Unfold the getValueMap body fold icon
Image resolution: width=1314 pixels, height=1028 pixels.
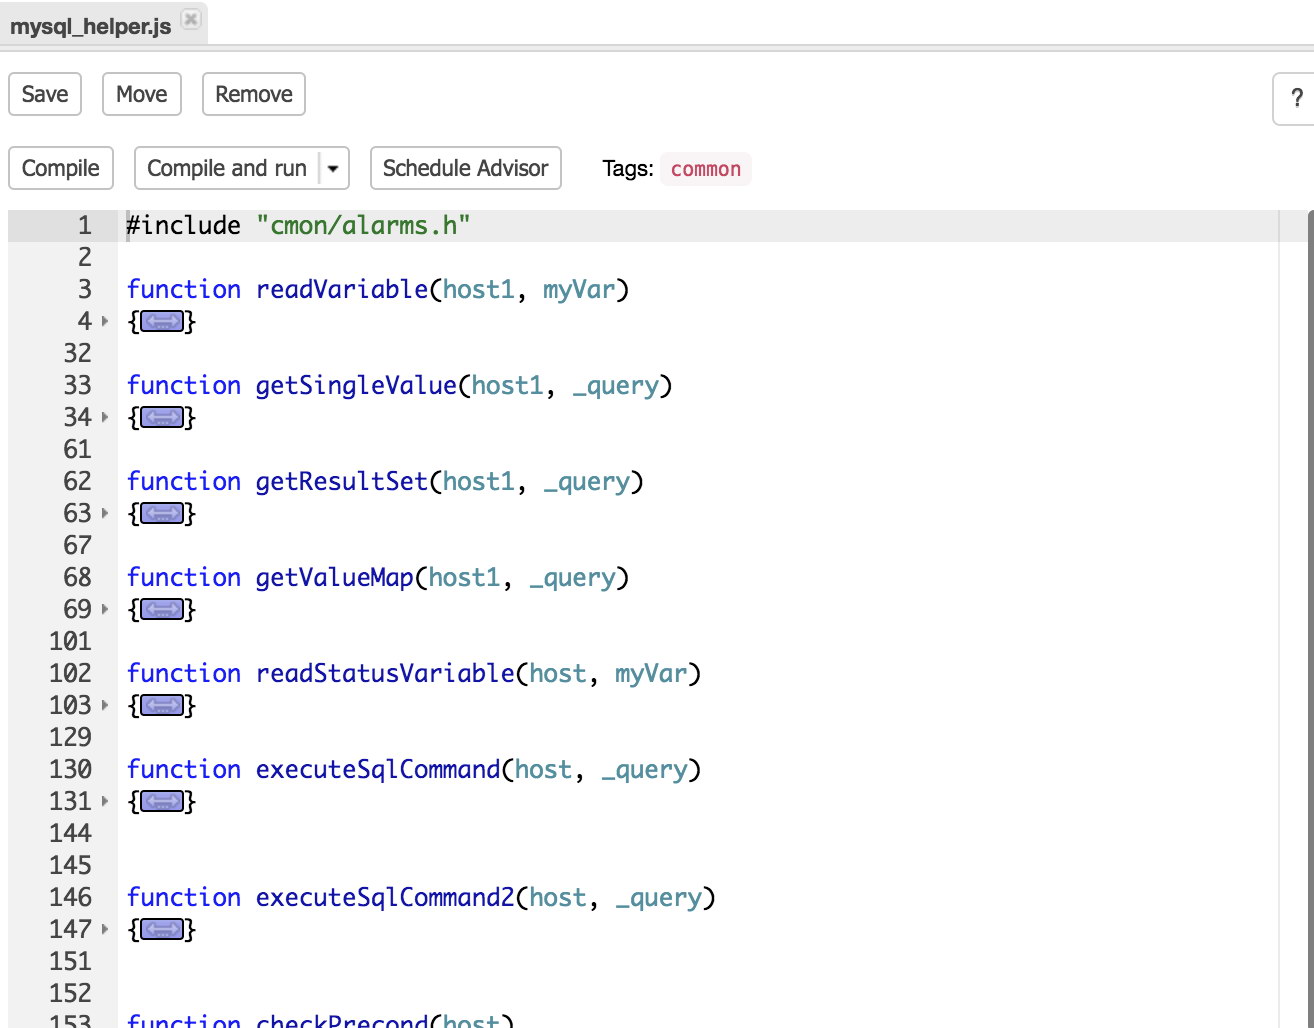click(162, 610)
